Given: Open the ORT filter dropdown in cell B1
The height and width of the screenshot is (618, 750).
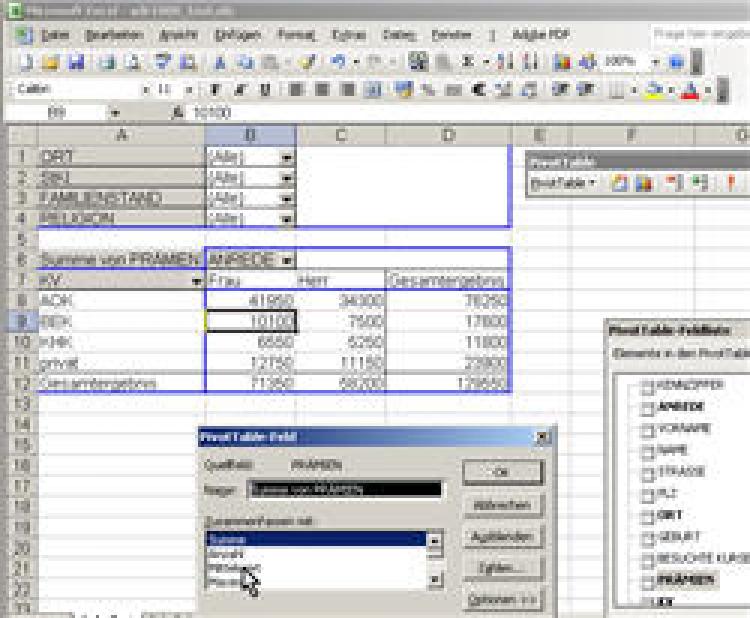Looking at the screenshot, I should [x=287, y=157].
